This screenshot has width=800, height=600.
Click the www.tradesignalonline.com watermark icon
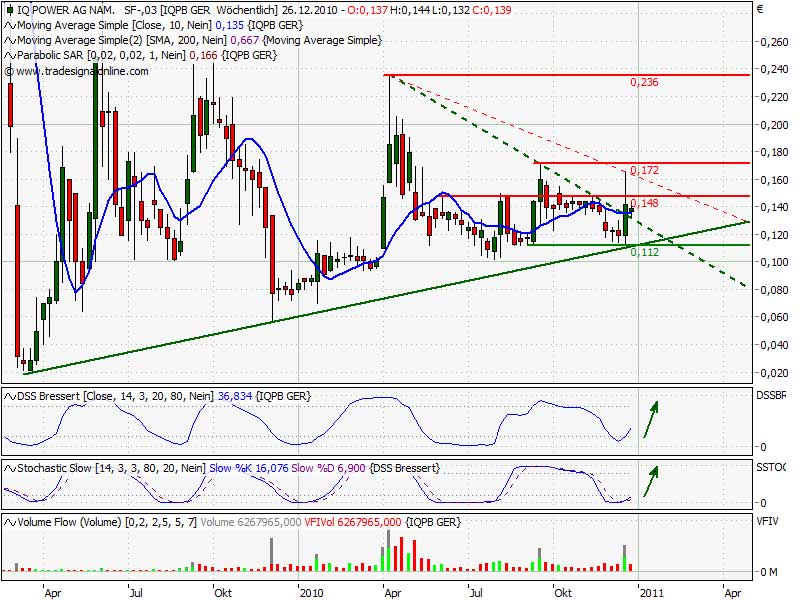[8, 71]
